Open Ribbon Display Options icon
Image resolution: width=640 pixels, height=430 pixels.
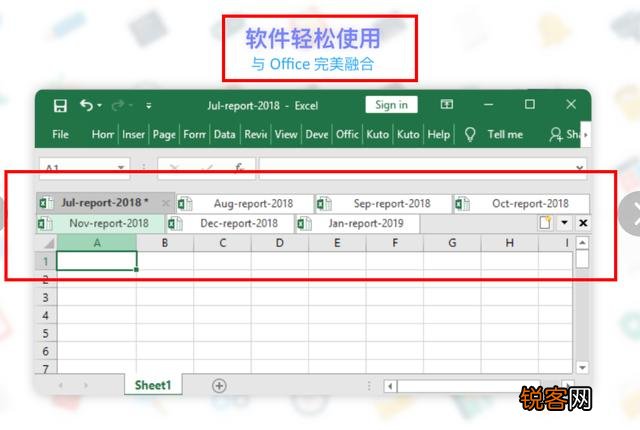(x=447, y=104)
